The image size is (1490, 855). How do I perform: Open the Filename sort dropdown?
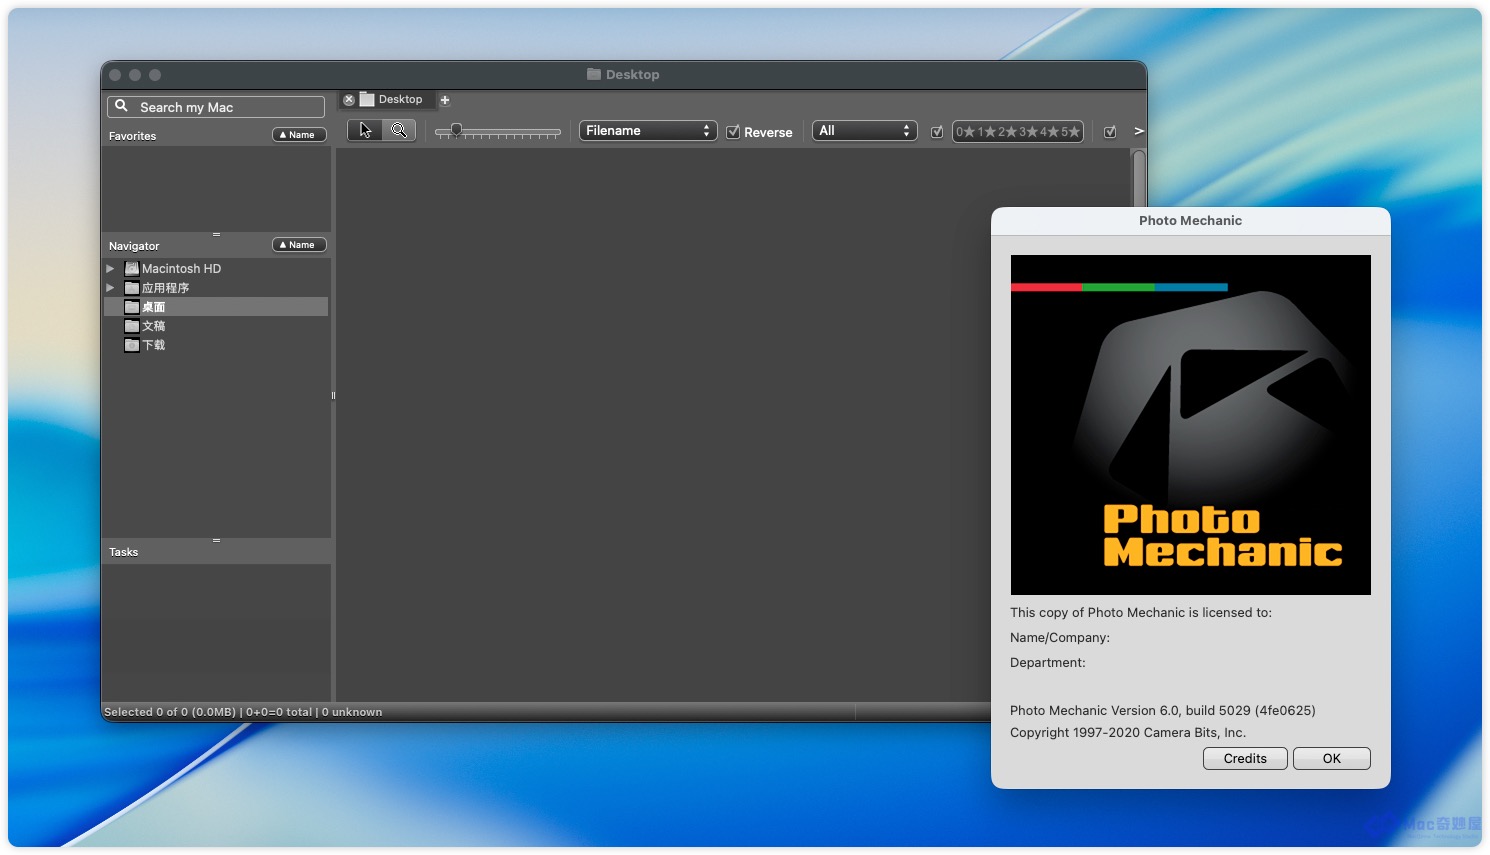coord(648,131)
